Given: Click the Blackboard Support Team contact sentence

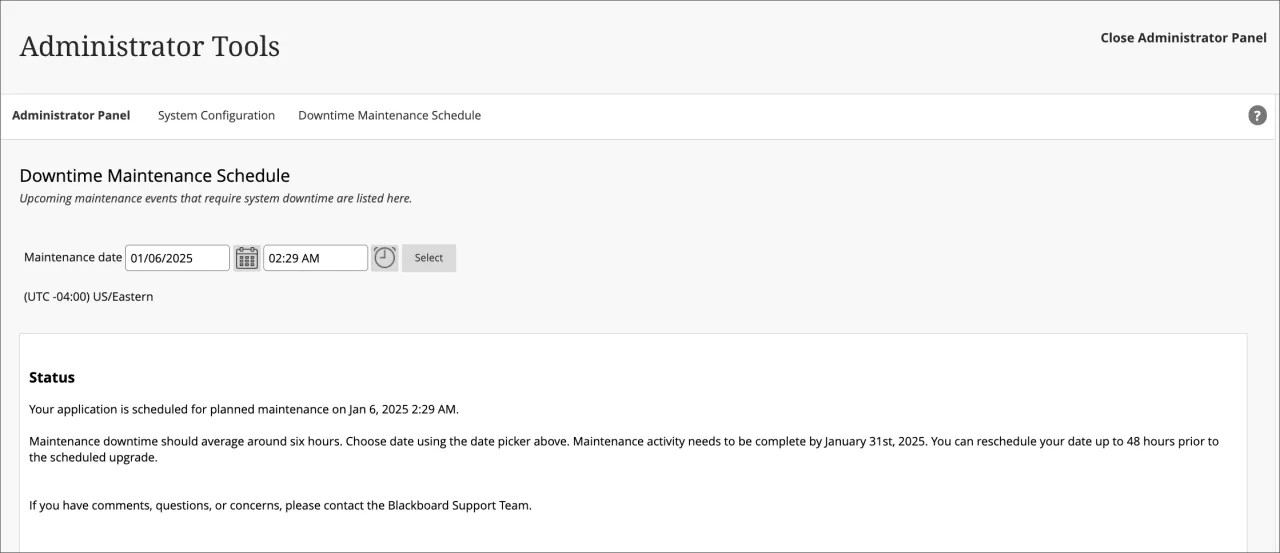Looking at the screenshot, I should 280,505.
